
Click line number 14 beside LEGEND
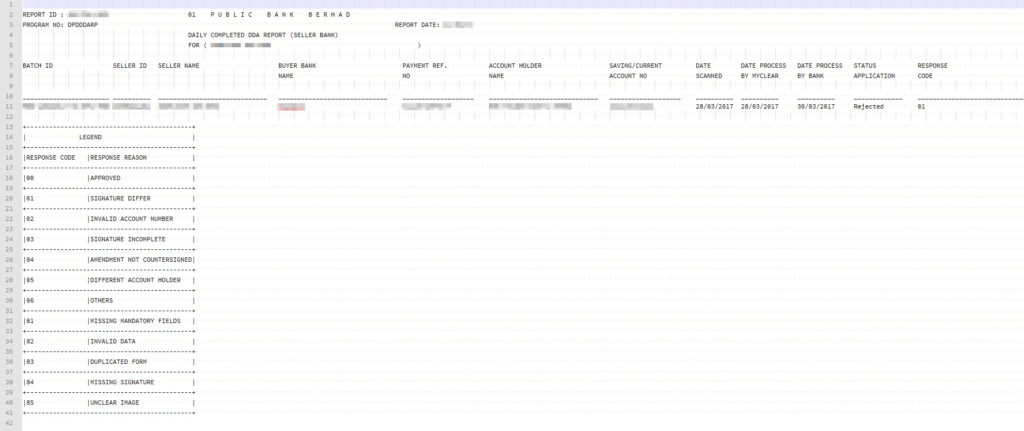(x=9, y=137)
